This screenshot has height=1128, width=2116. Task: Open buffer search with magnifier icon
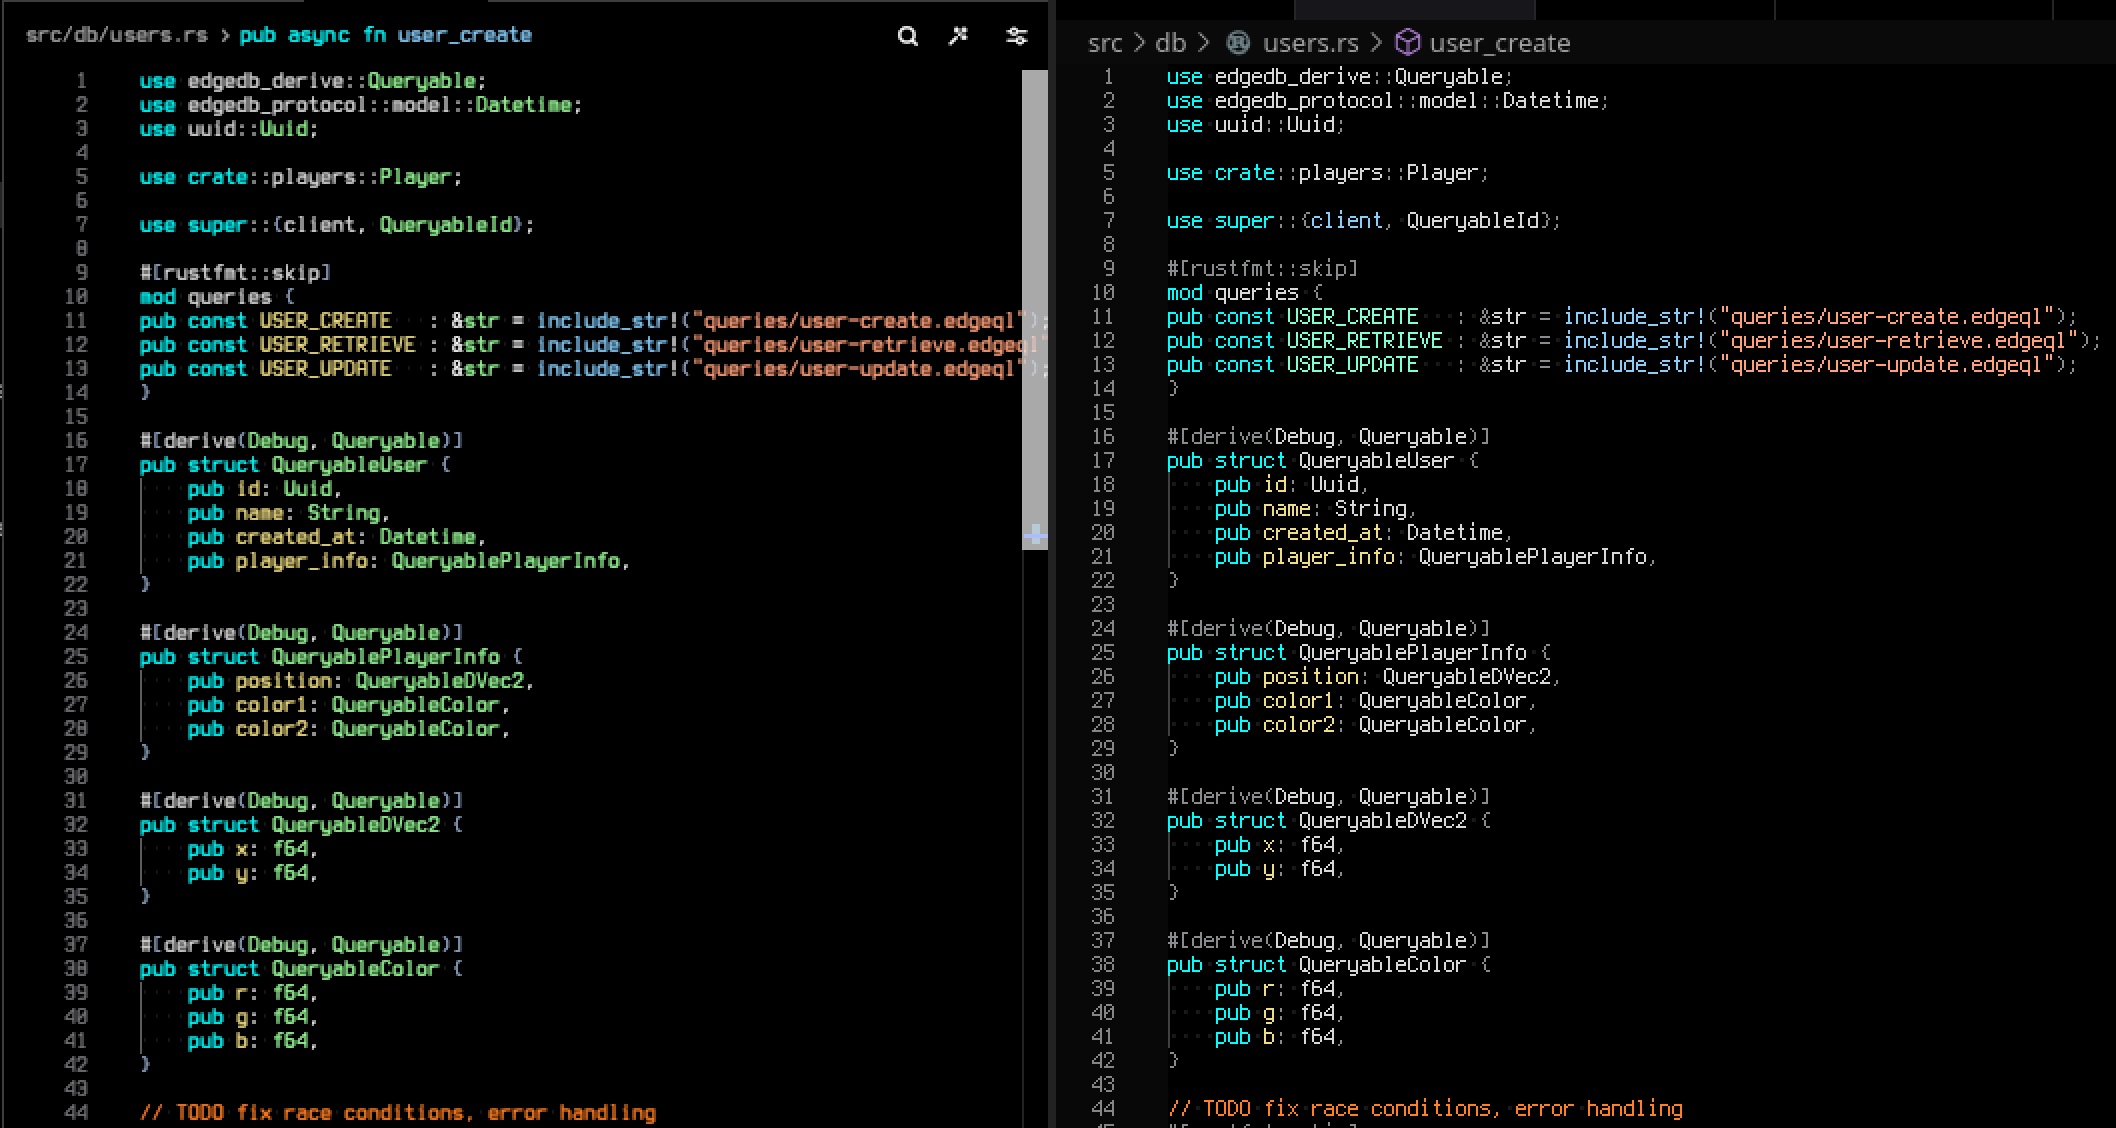(x=907, y=37)
